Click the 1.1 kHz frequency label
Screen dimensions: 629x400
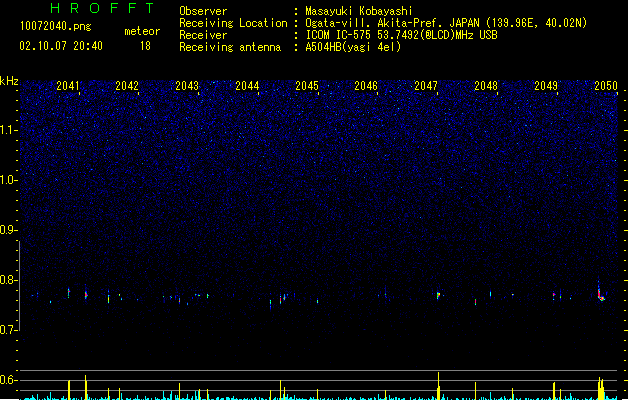pyautogui.click(x=9, y=130)
